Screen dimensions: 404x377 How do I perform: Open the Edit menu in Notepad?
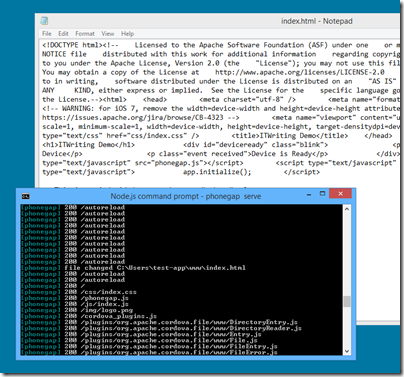63,34
